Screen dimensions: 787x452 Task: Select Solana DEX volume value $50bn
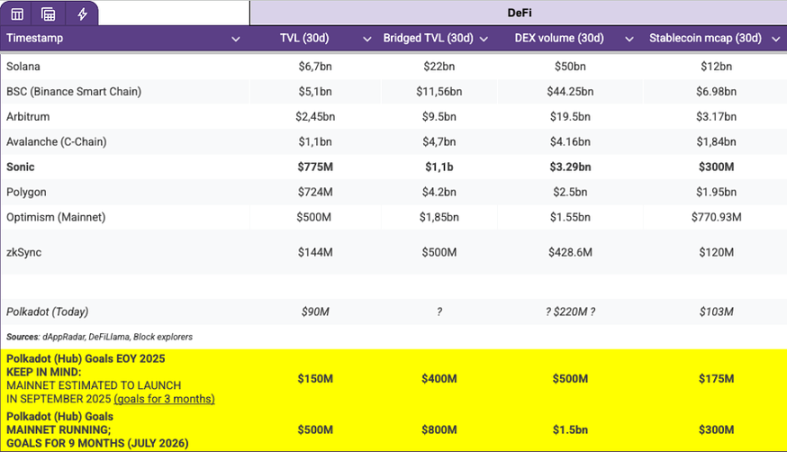click(570, 66)
